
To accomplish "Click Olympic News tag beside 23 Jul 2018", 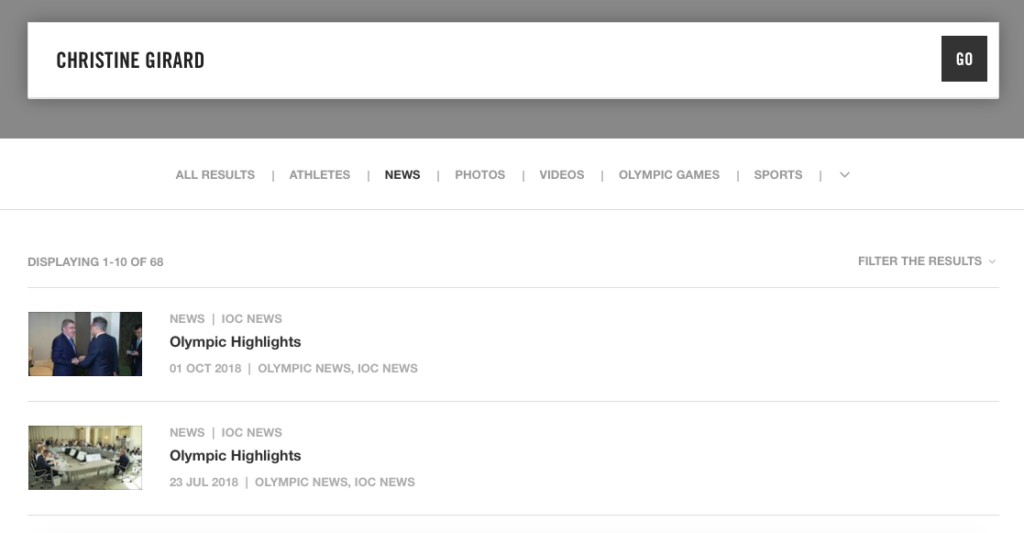I will coord(300,482).
